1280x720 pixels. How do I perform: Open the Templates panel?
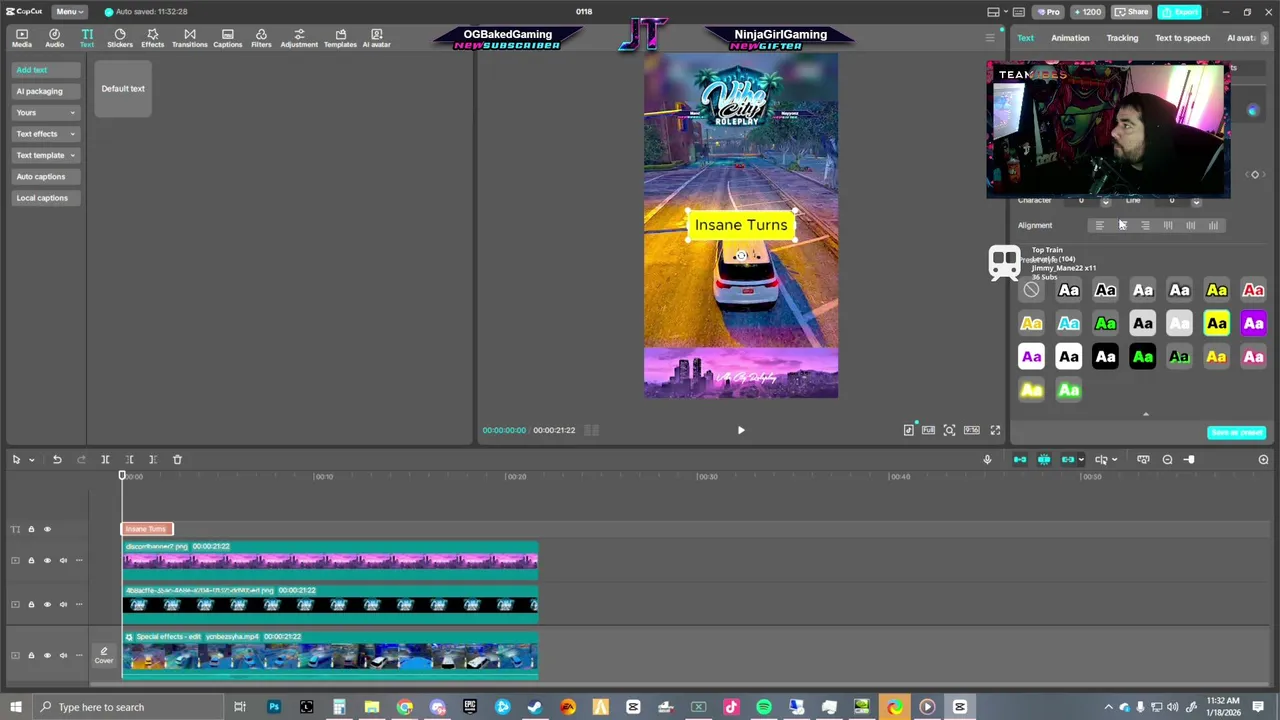tap(340, 38)
